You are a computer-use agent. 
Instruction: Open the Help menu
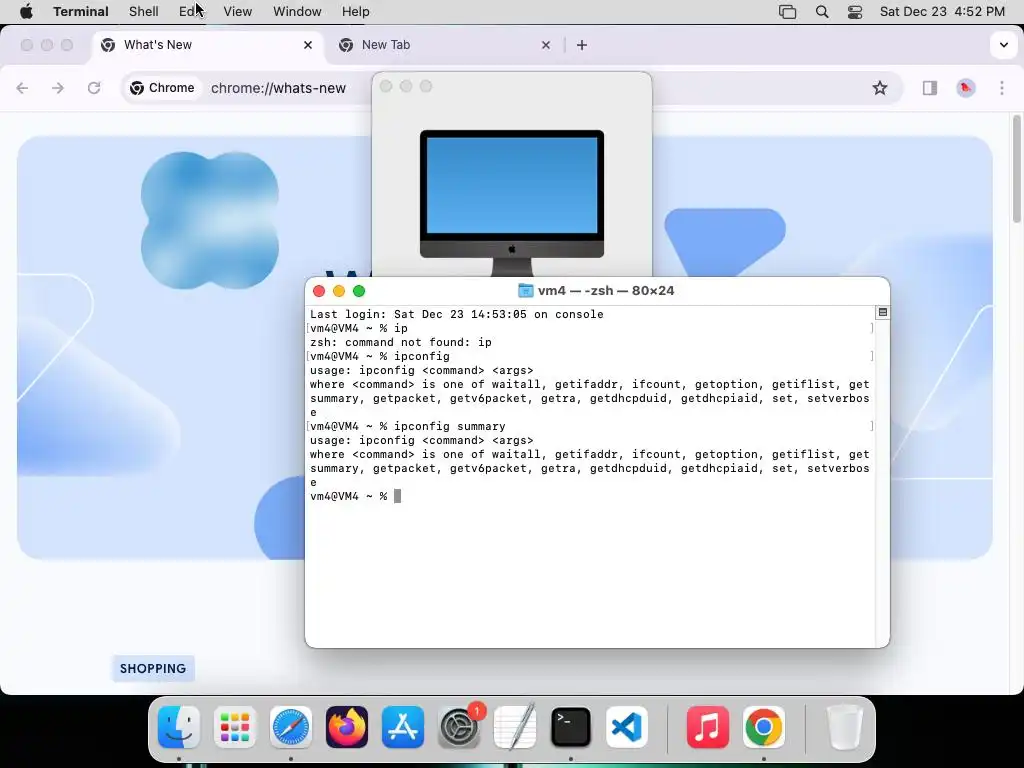coord(355,11)
